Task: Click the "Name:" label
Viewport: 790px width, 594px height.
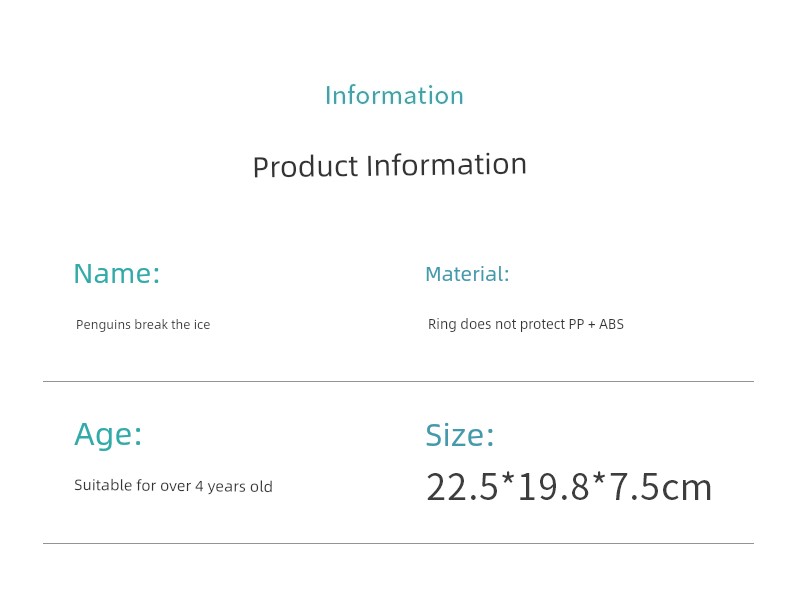Action: [117, 274]
